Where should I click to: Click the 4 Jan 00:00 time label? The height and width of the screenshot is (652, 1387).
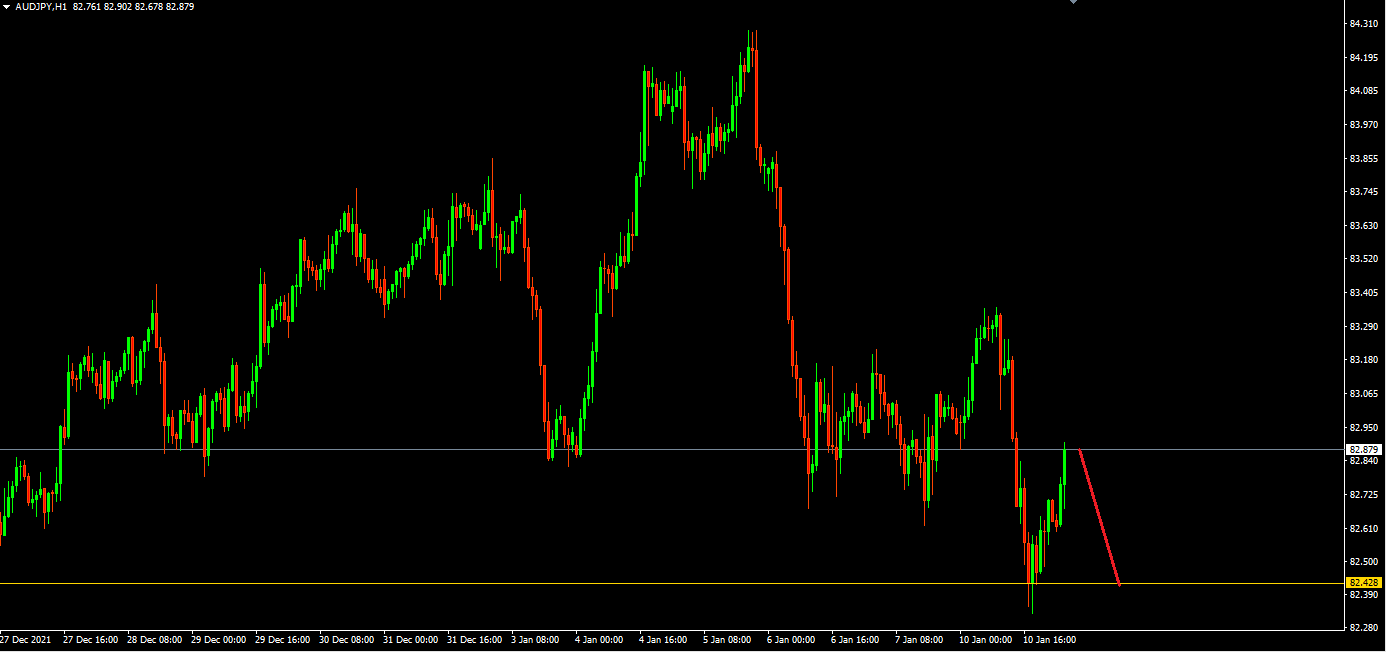(599, 639)
